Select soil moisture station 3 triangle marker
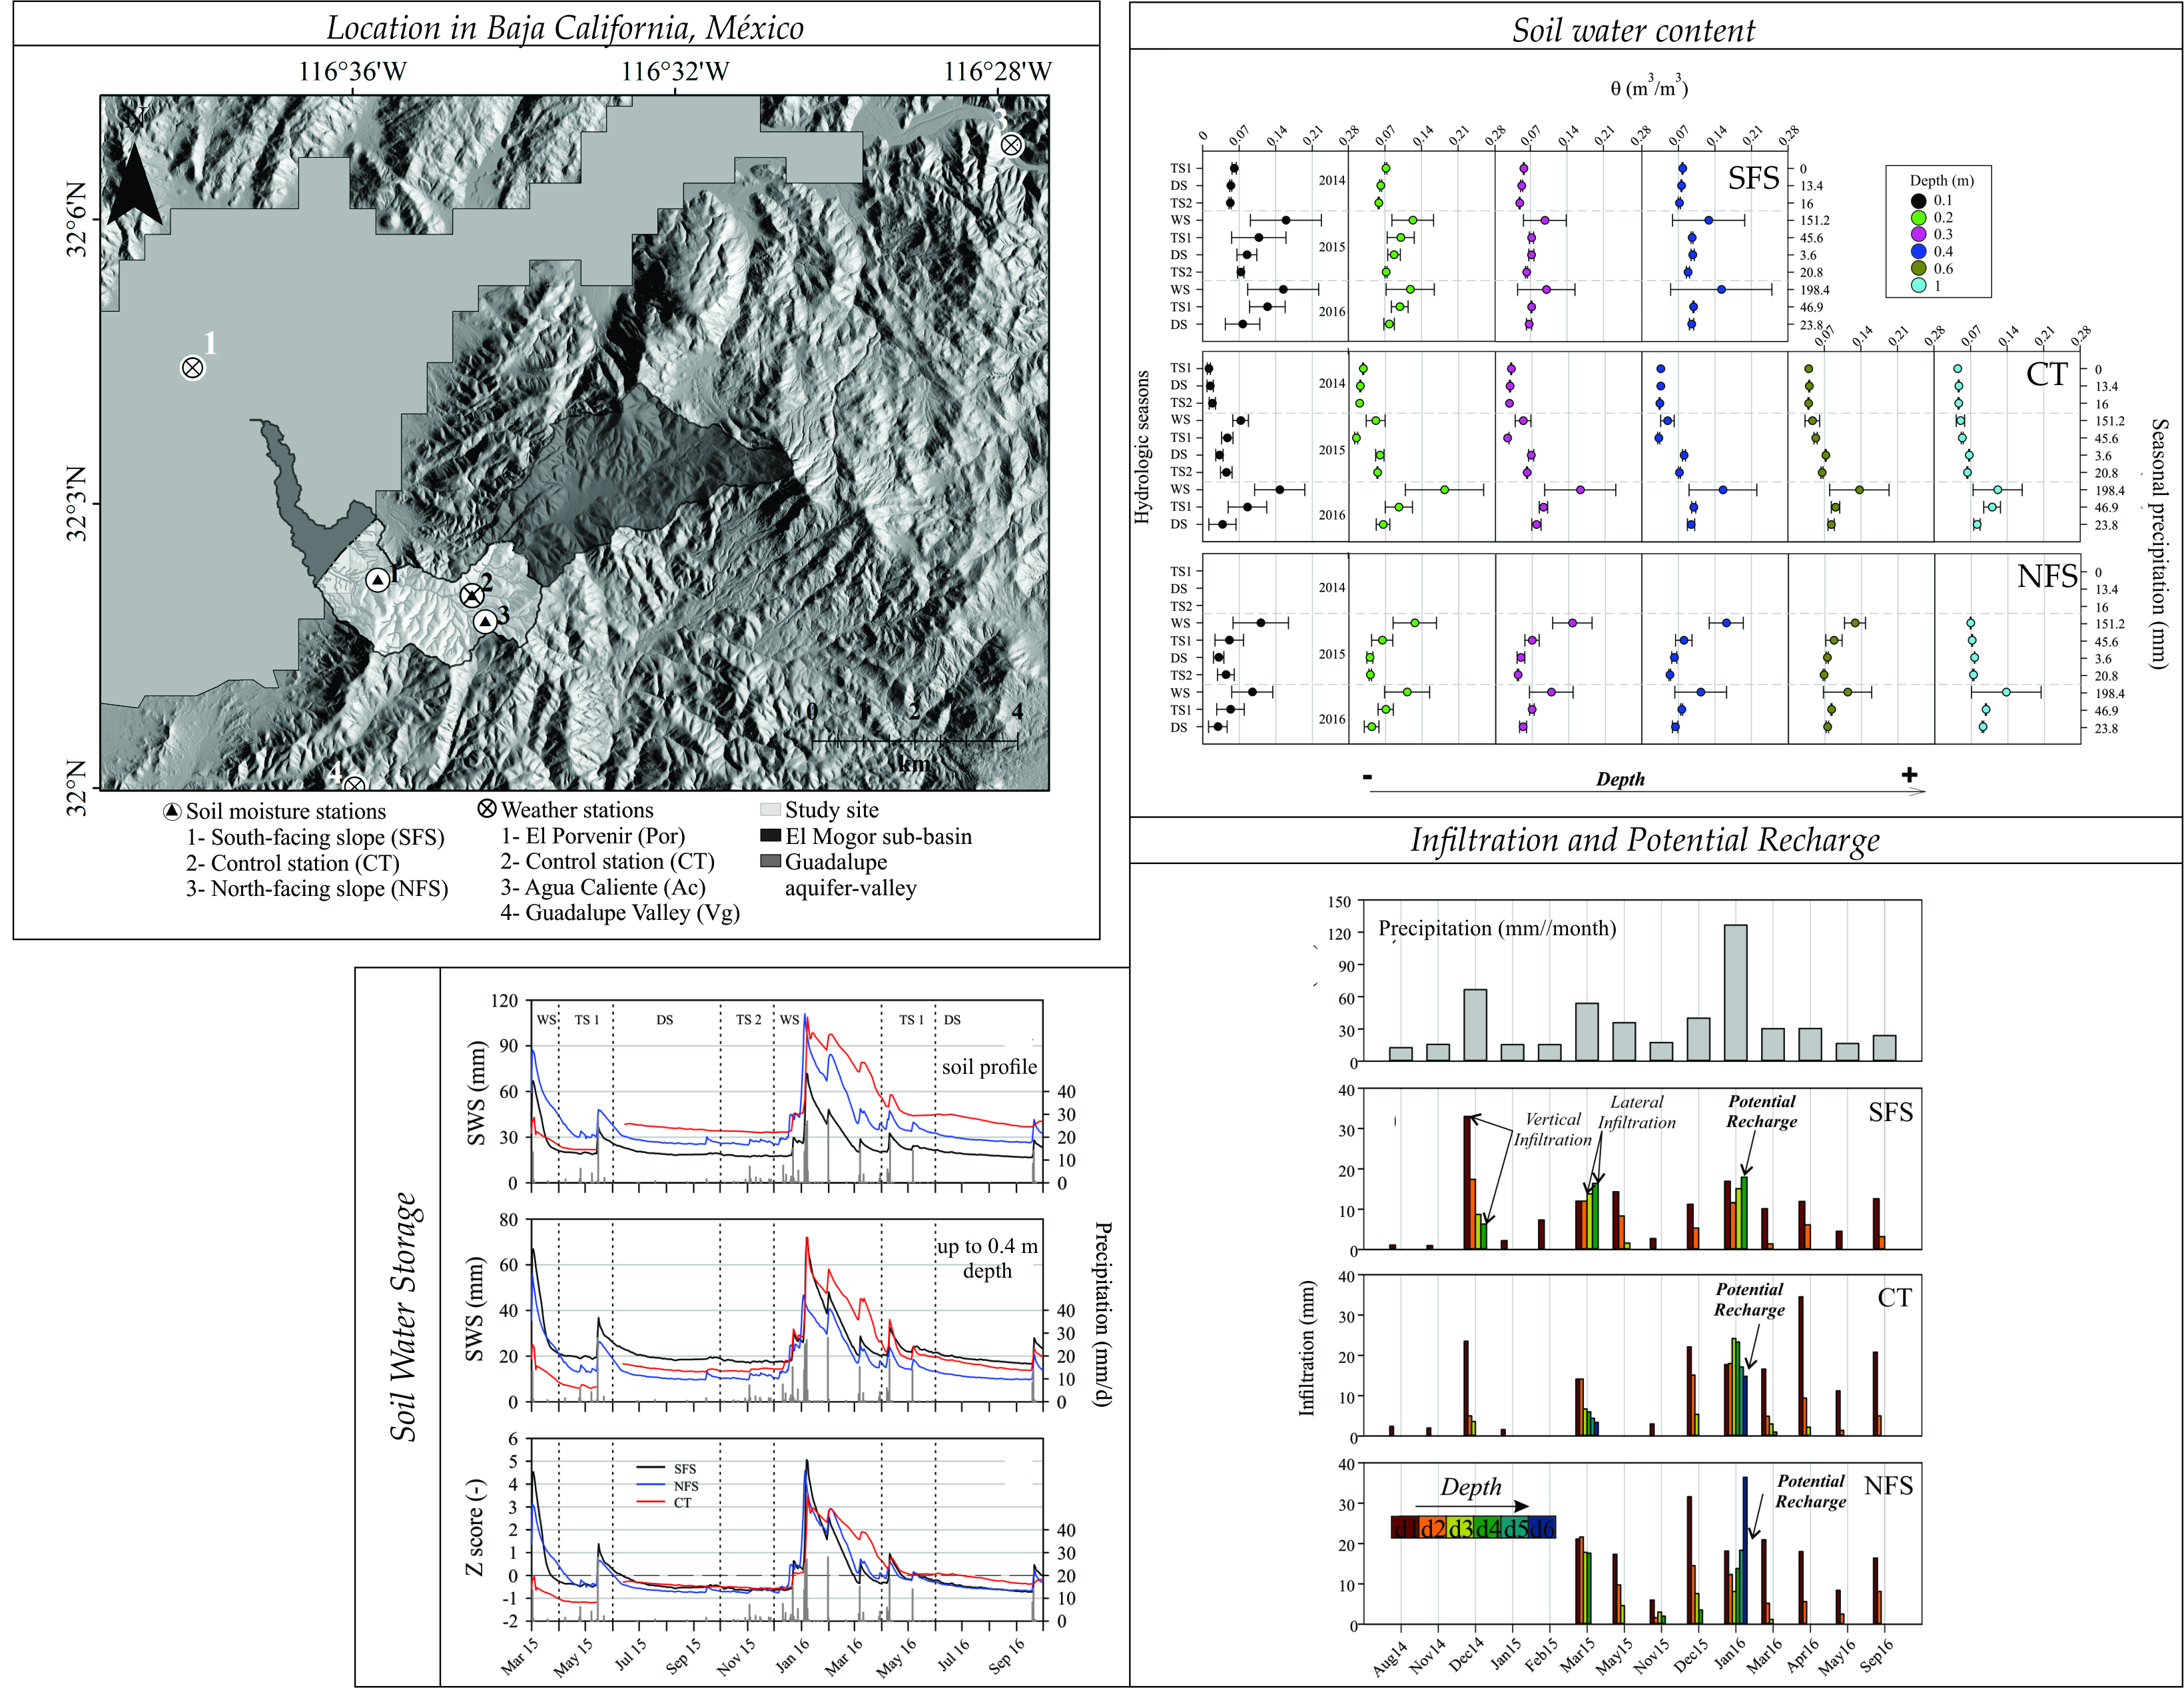The height and width of the screenshot is (1688, 2184). coord(485,622)
